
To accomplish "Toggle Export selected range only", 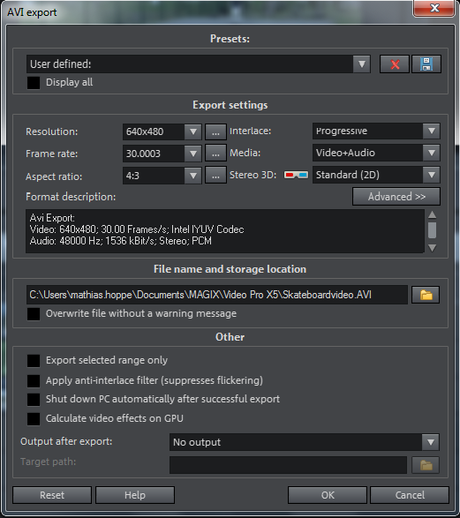I will tap(33, 361).
